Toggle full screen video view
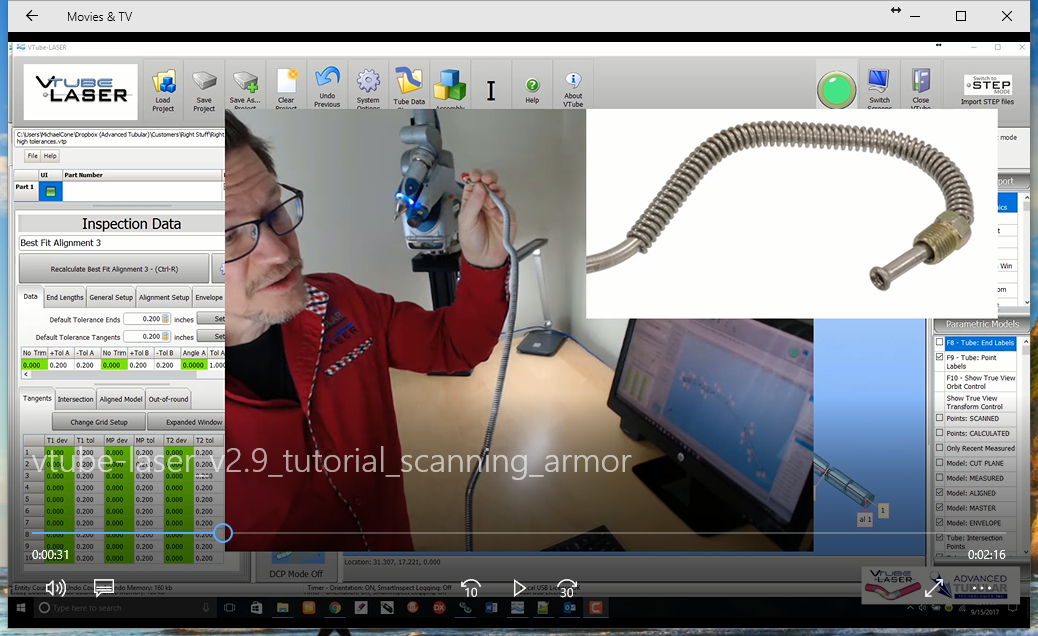This screenshot has height=636, width=1038. [934, 588]
